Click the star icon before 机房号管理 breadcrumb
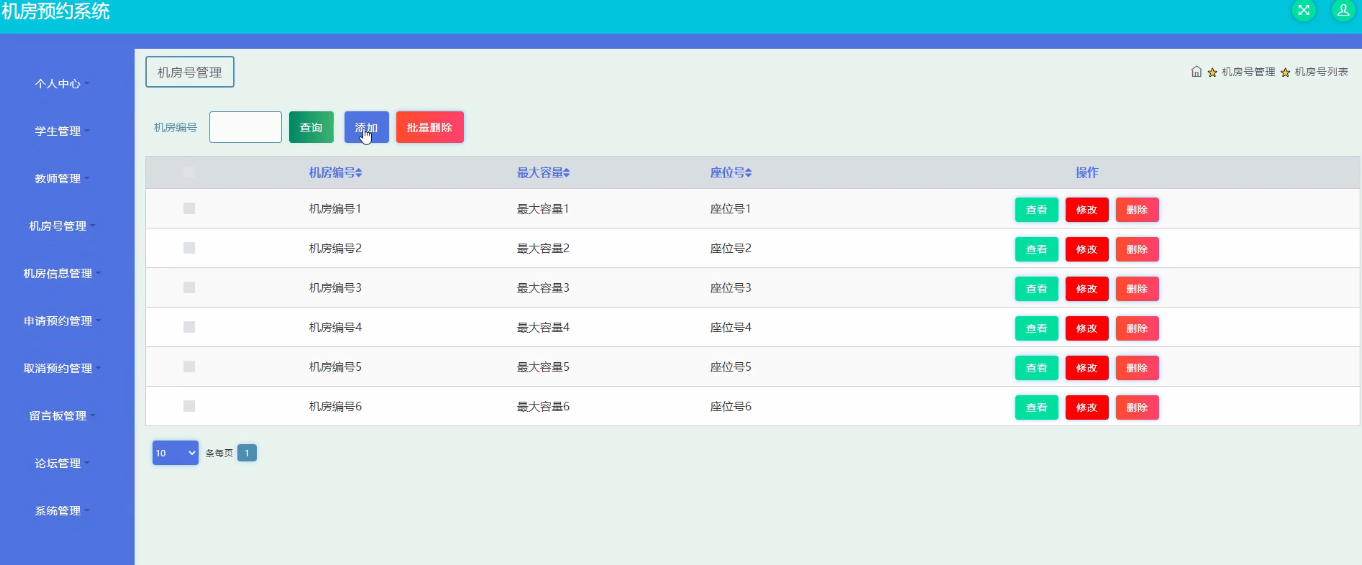Viewport: 1362px width, 565px height. (x=1212, y=73)
